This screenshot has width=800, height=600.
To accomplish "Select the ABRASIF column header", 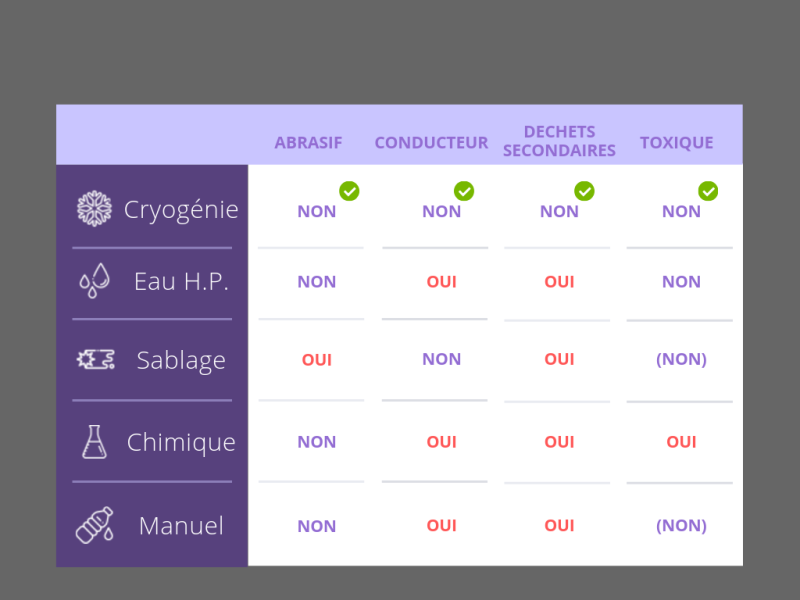I will pos(308,143).
